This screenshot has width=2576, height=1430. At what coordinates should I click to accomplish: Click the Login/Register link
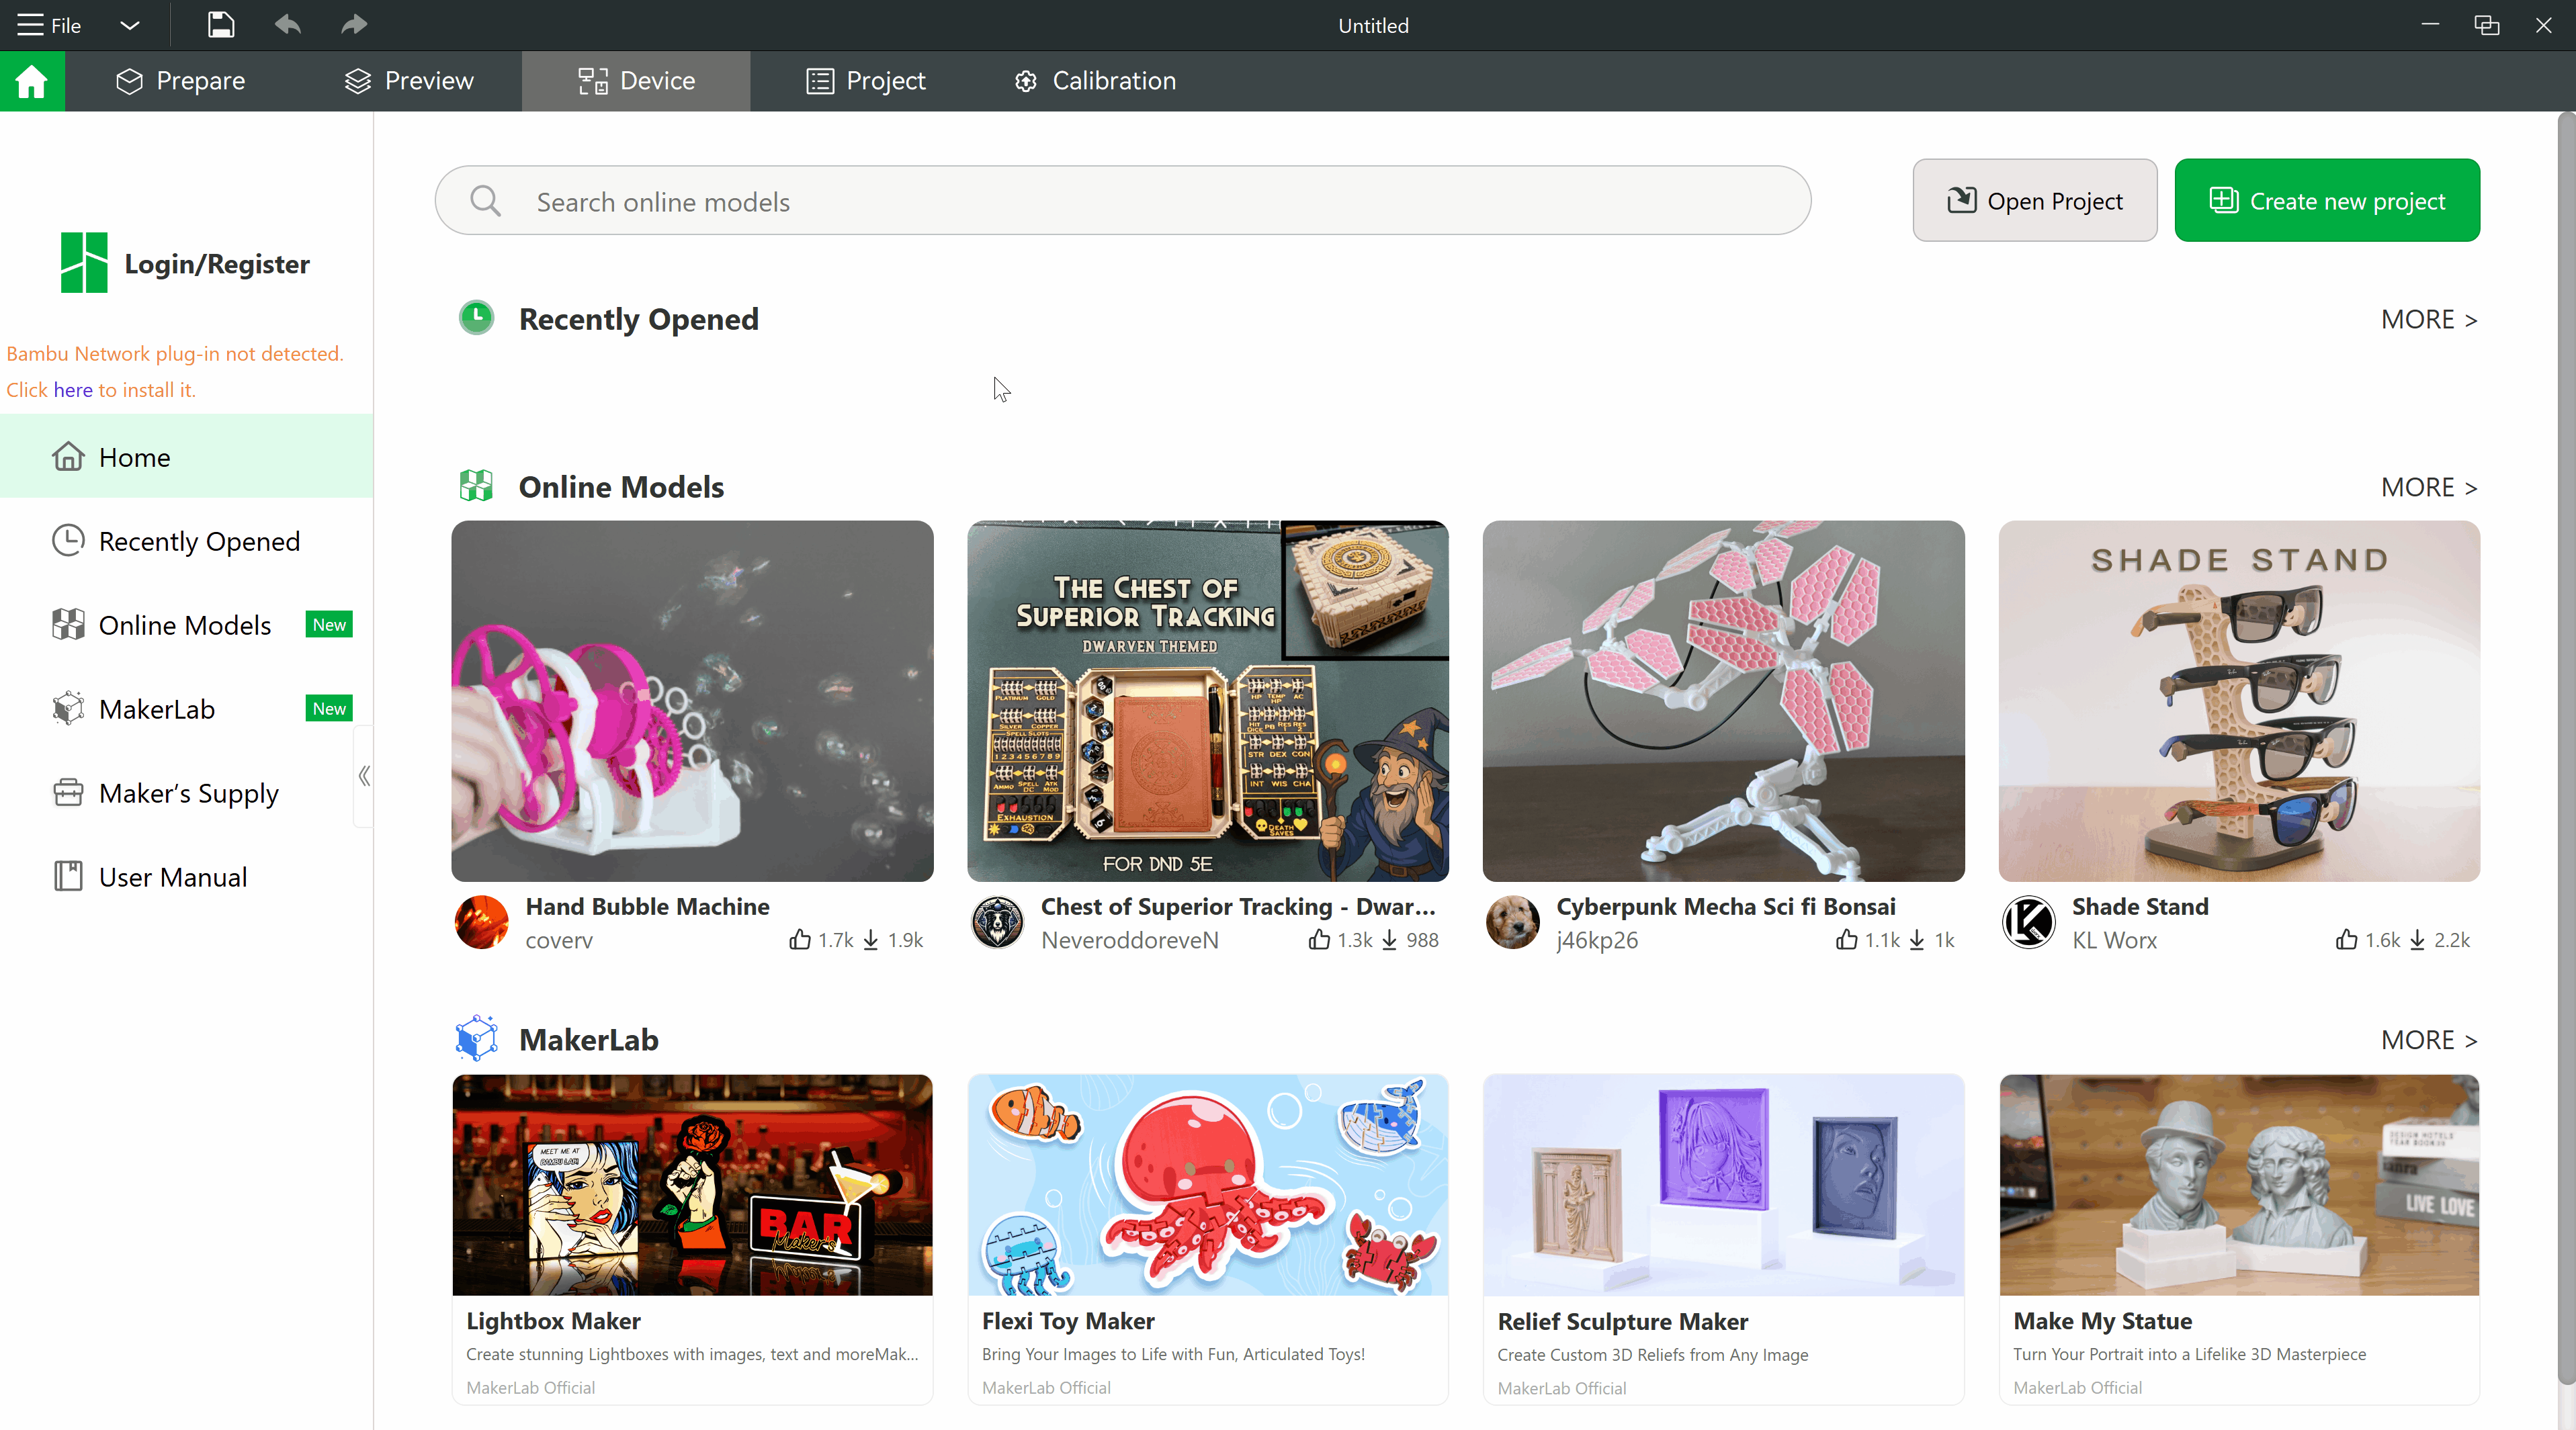tap(217, 264)
